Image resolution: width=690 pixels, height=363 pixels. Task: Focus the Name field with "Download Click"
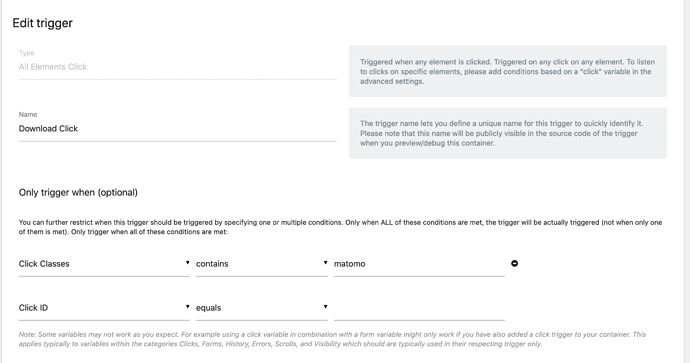pos(177,129)
